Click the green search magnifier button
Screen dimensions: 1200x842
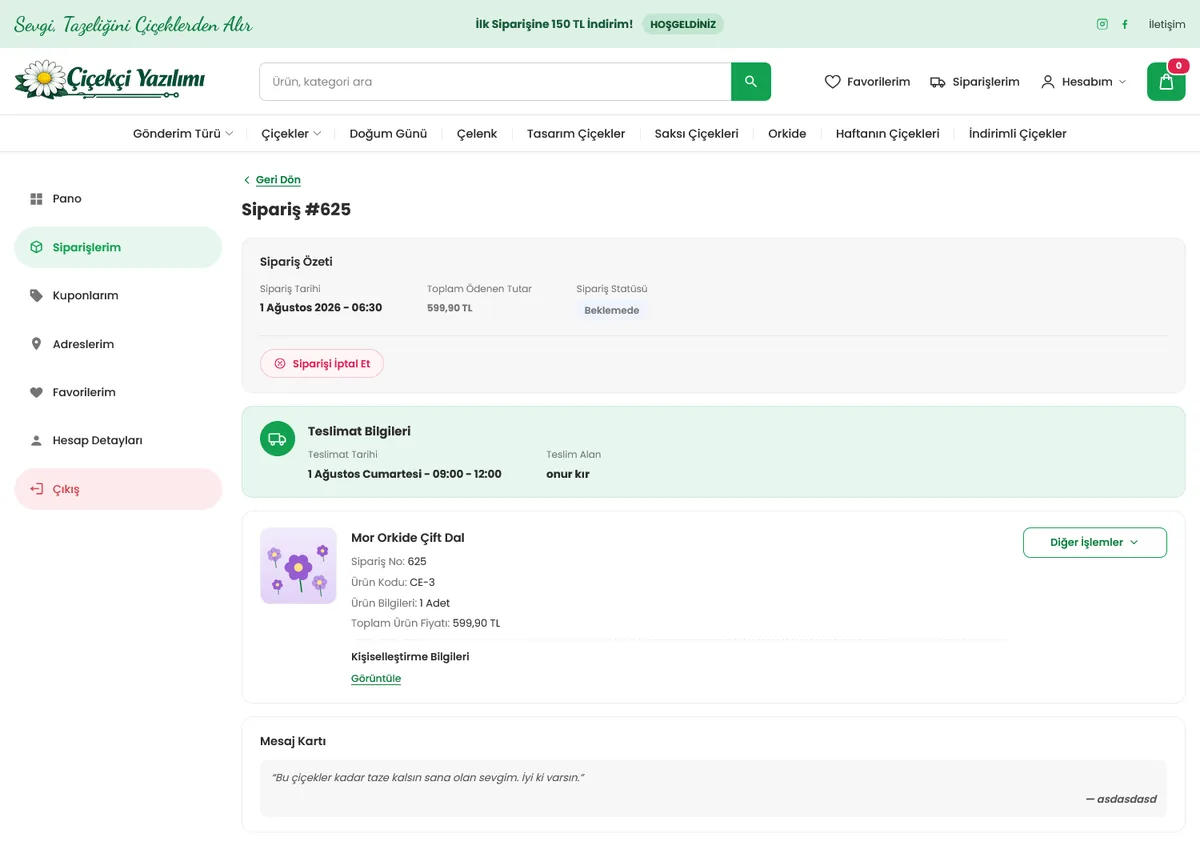(751, 82)
